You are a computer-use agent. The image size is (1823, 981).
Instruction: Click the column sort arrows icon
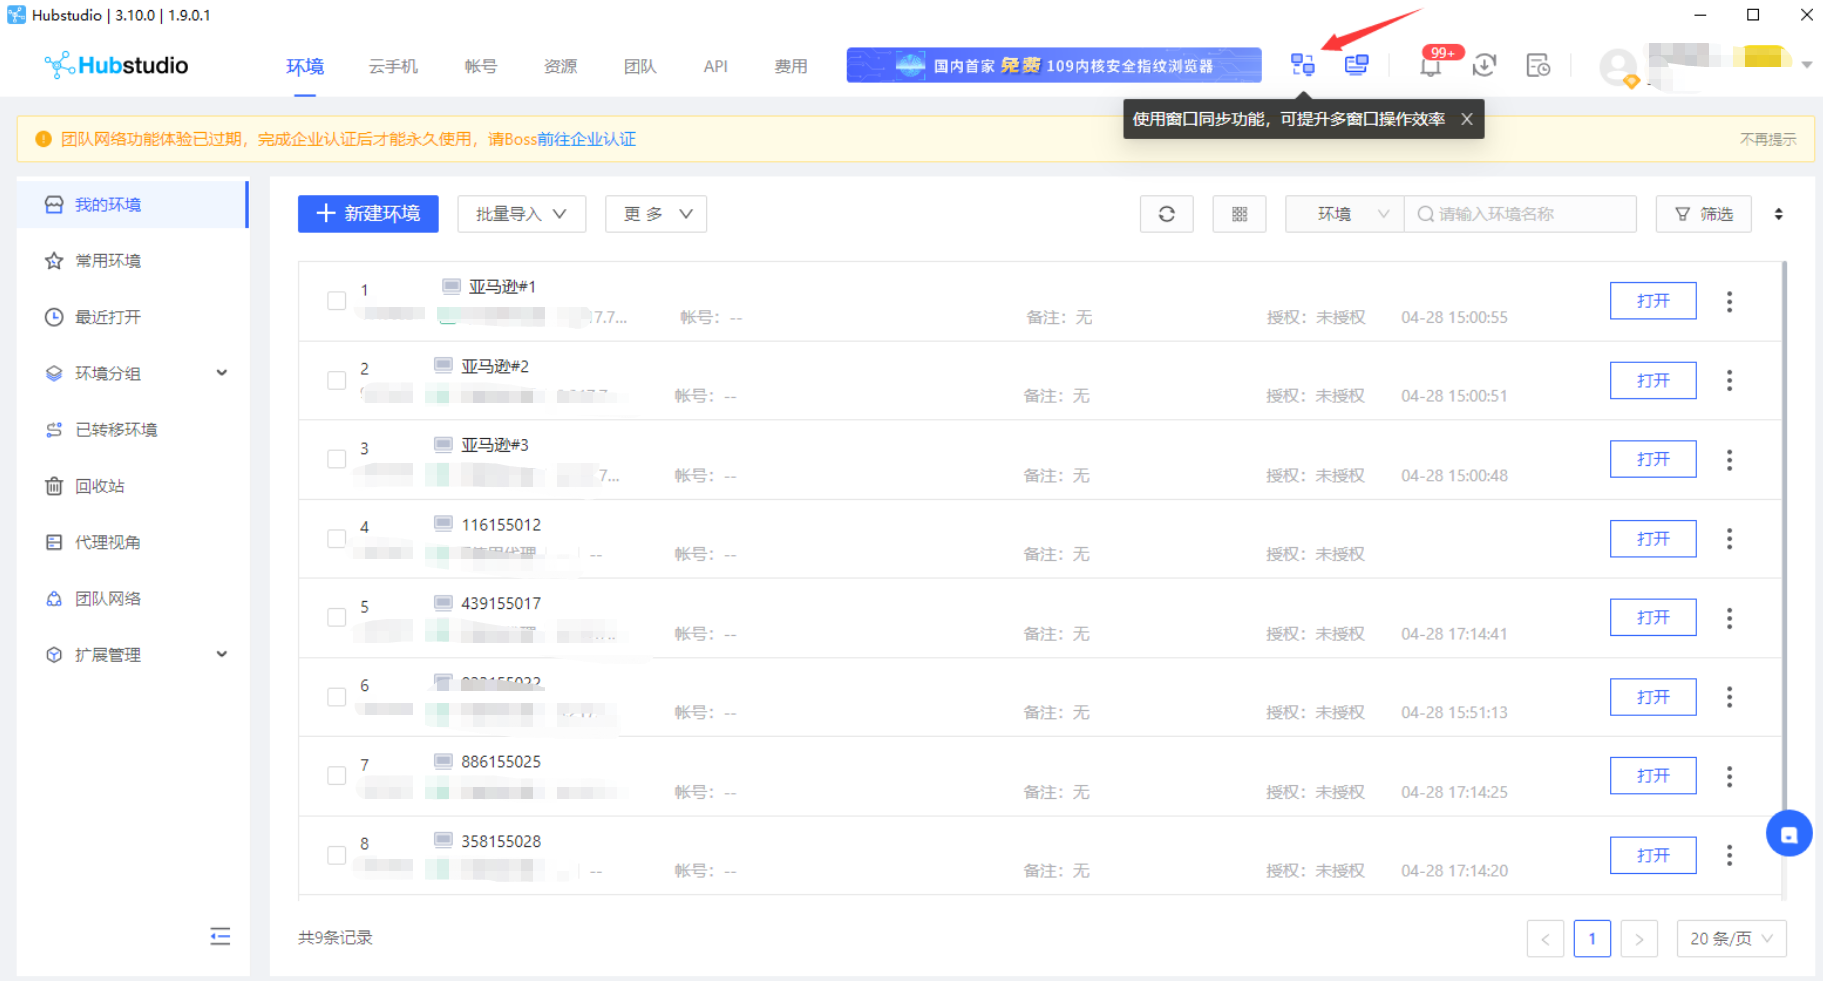pos(1778,214)
